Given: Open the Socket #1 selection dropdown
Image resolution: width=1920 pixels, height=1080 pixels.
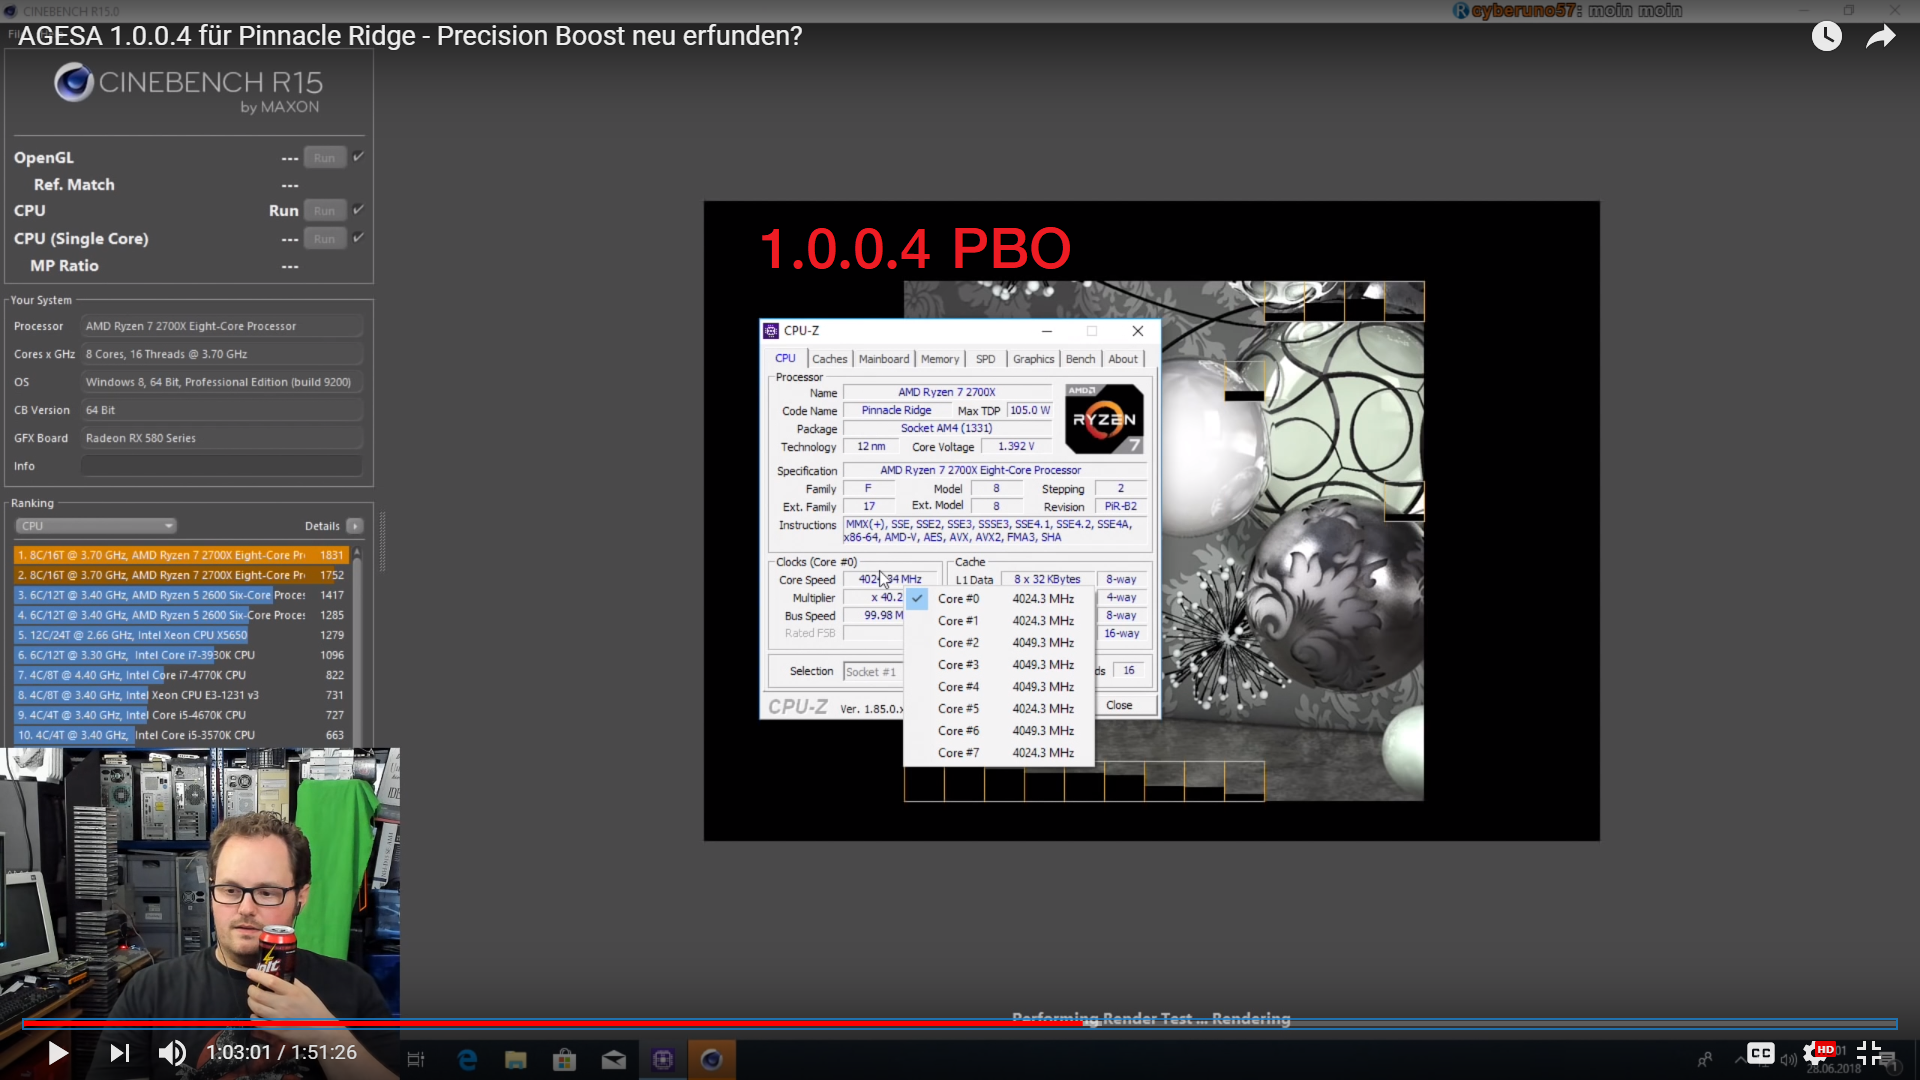Looking at the screenshot, I should [x=873, y=672].
